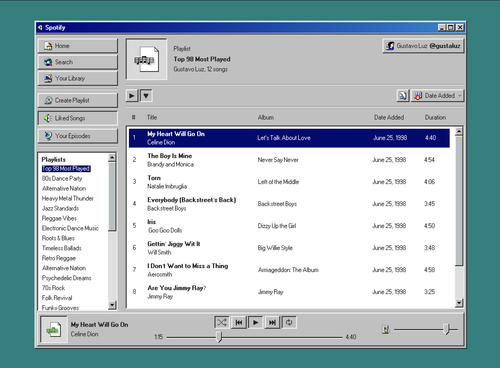Open the Folk Revival playlist
The image size is (500, 368).
click(x=57, y=298)
